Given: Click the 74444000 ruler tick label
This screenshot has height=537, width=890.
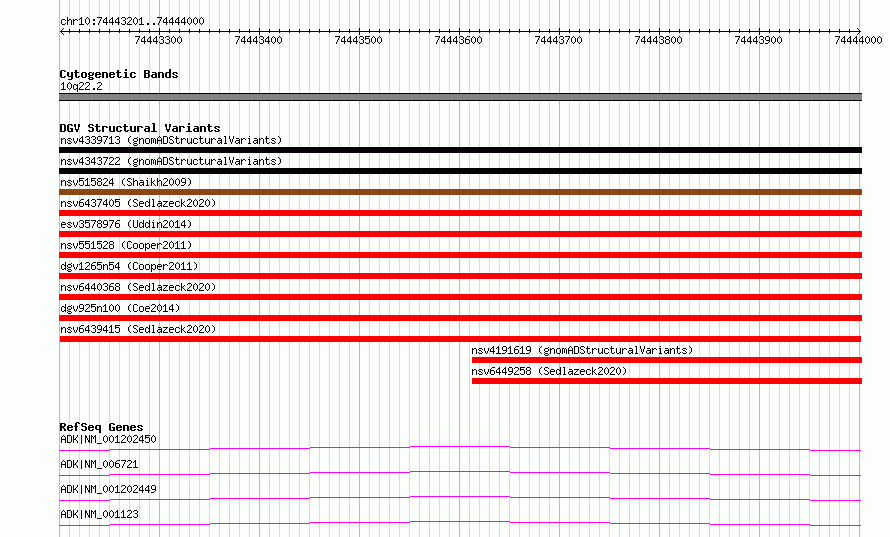Looking at the screenshot, I should click(x=858, y=40).
